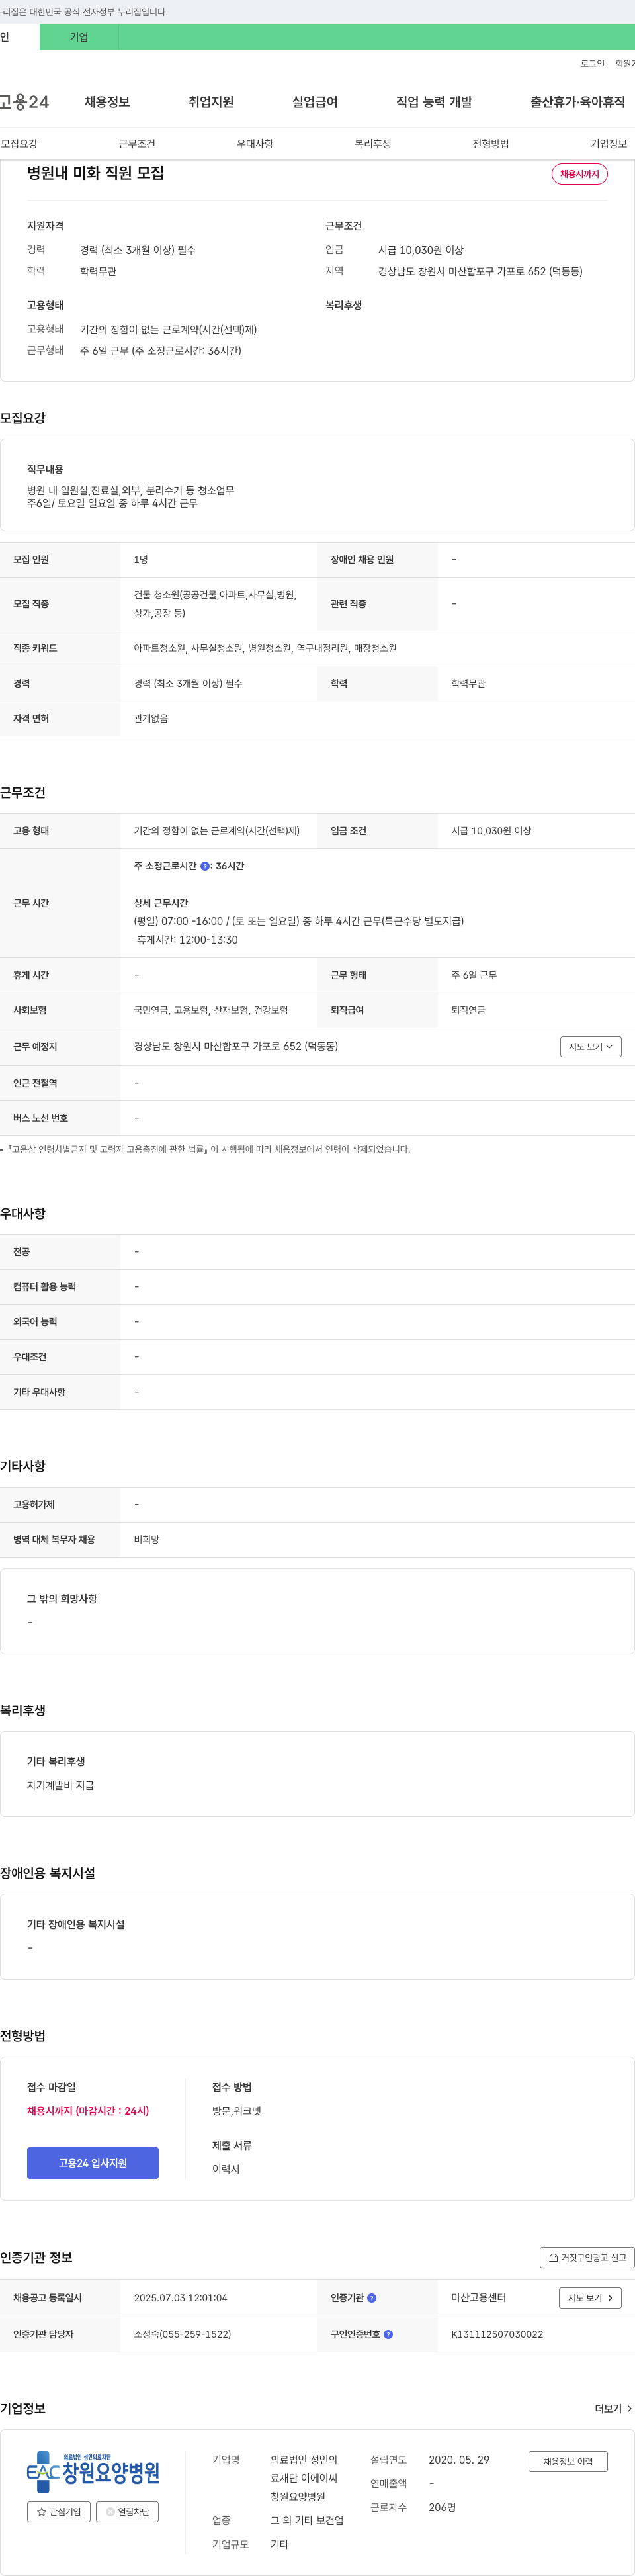Click the 사회보험 value 국민연금, 고용보험
Viewport: 635px width, 2576px height.
coord(211,1010)
